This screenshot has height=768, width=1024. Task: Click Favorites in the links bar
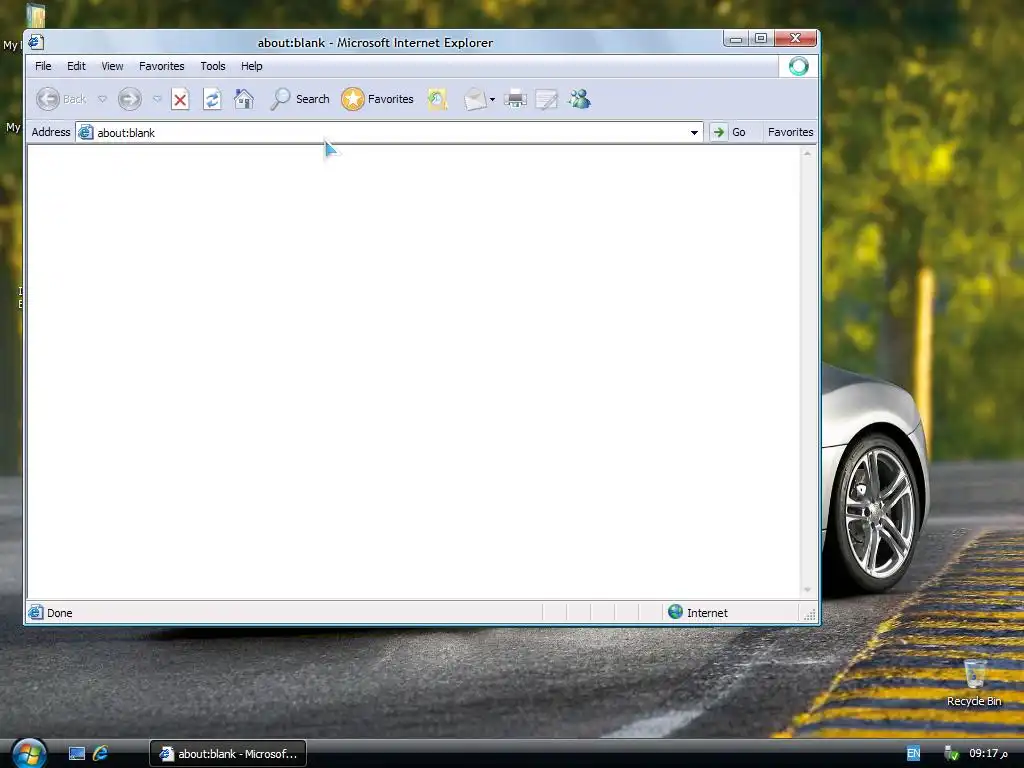coord(790,132)
